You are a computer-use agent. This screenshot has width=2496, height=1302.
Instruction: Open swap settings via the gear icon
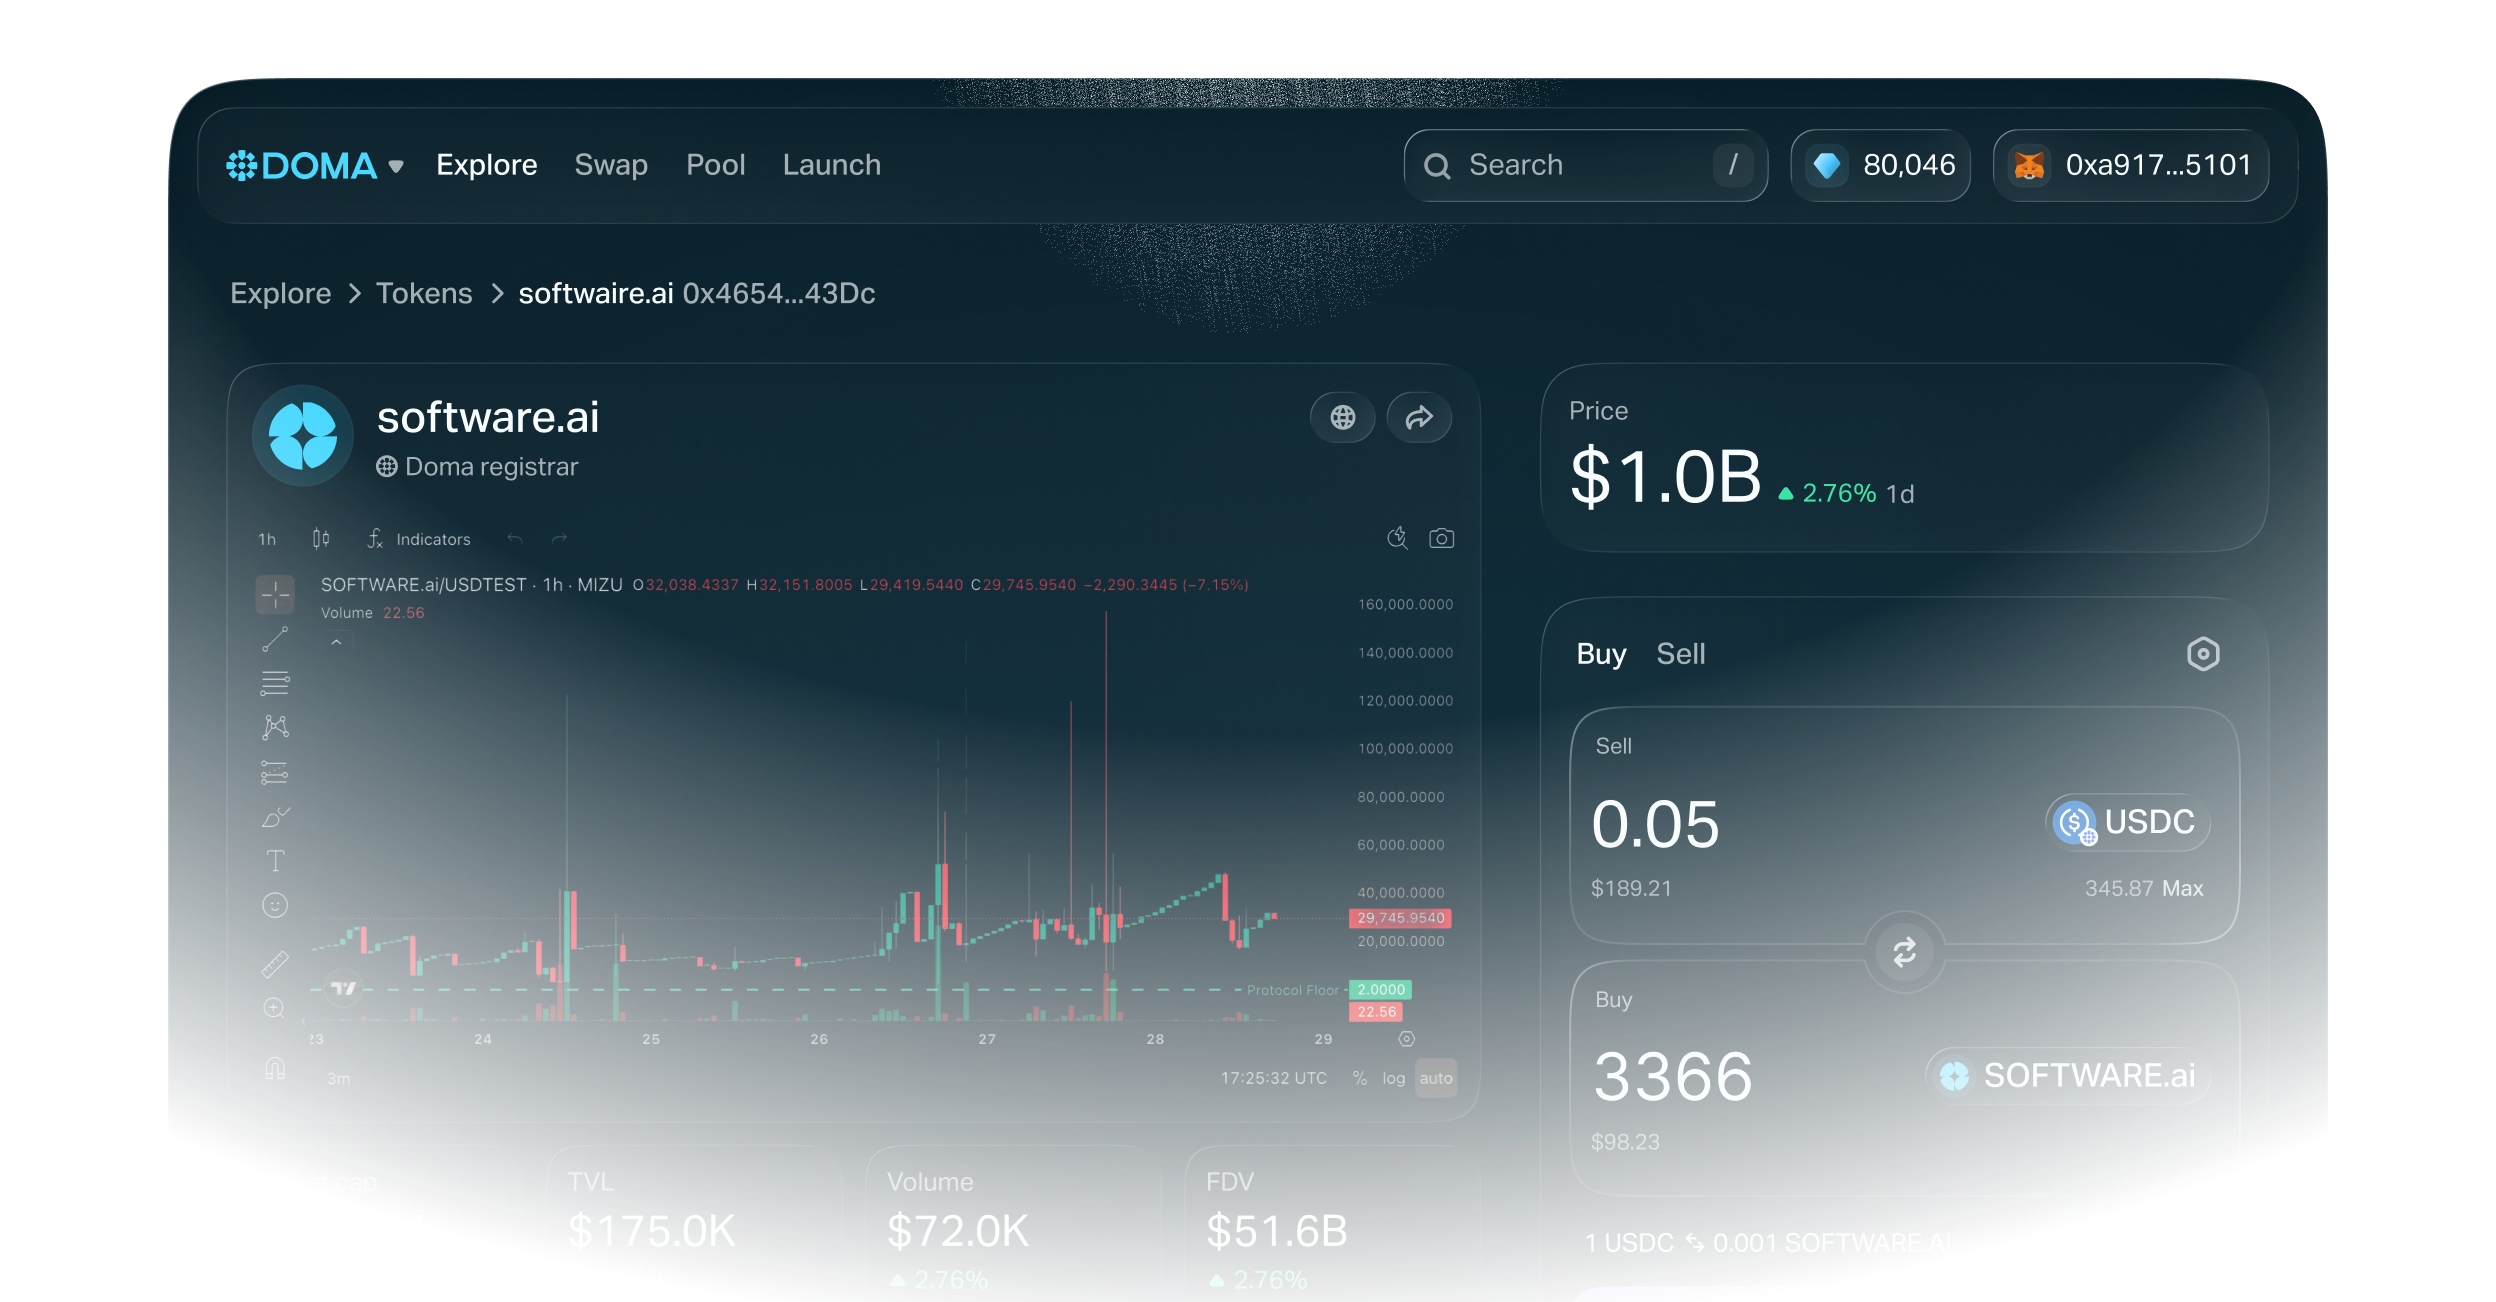(2204, 653)
